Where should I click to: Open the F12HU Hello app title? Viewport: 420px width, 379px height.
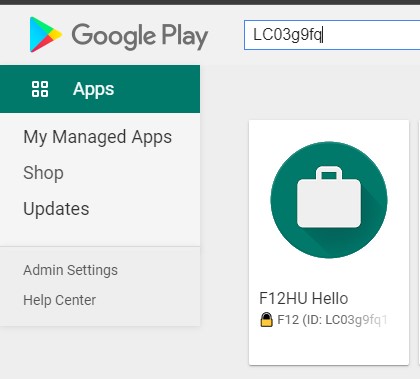pos(304,298)
